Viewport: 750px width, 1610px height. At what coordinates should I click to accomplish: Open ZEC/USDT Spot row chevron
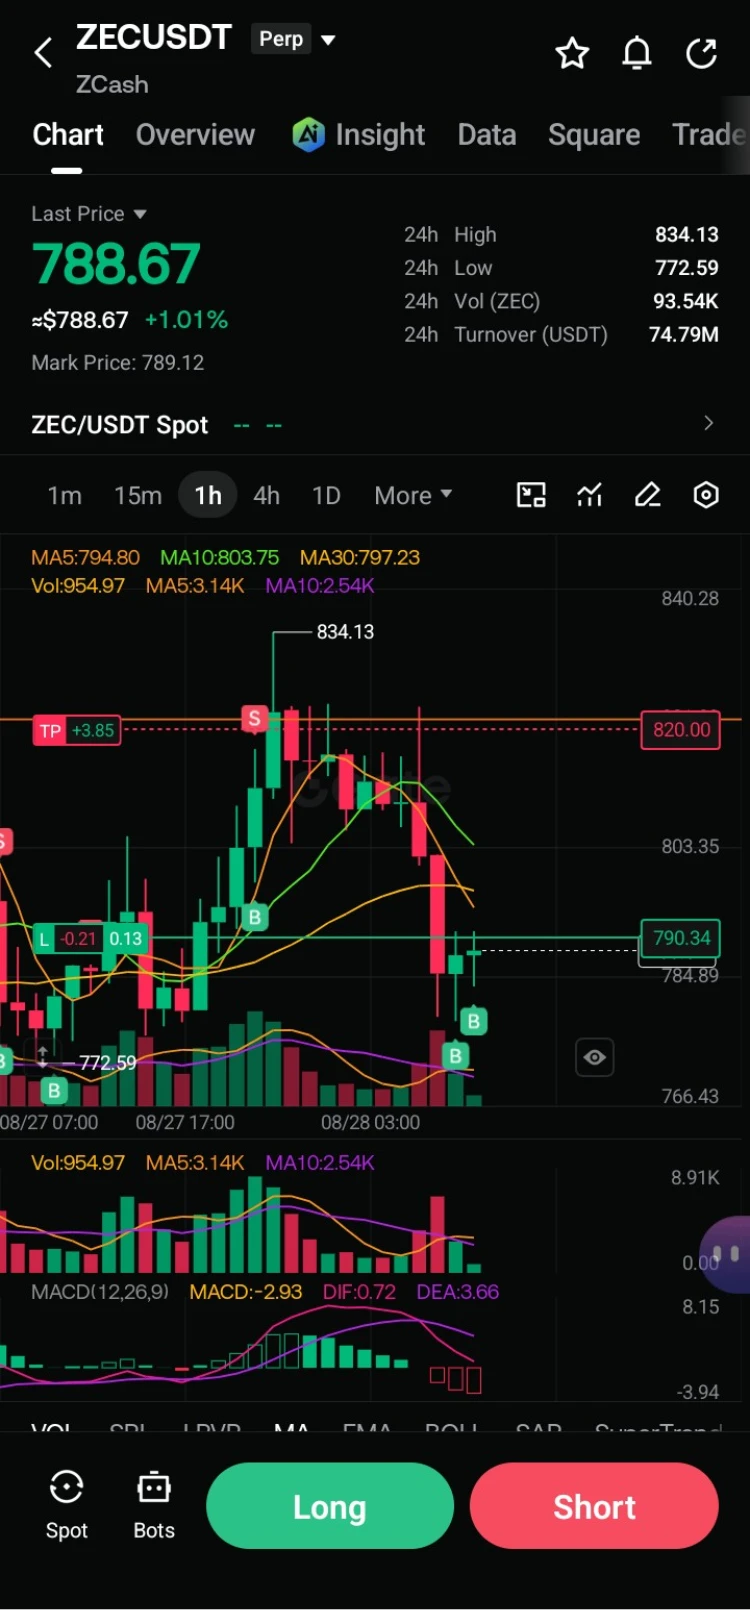[x=708, y=423]
